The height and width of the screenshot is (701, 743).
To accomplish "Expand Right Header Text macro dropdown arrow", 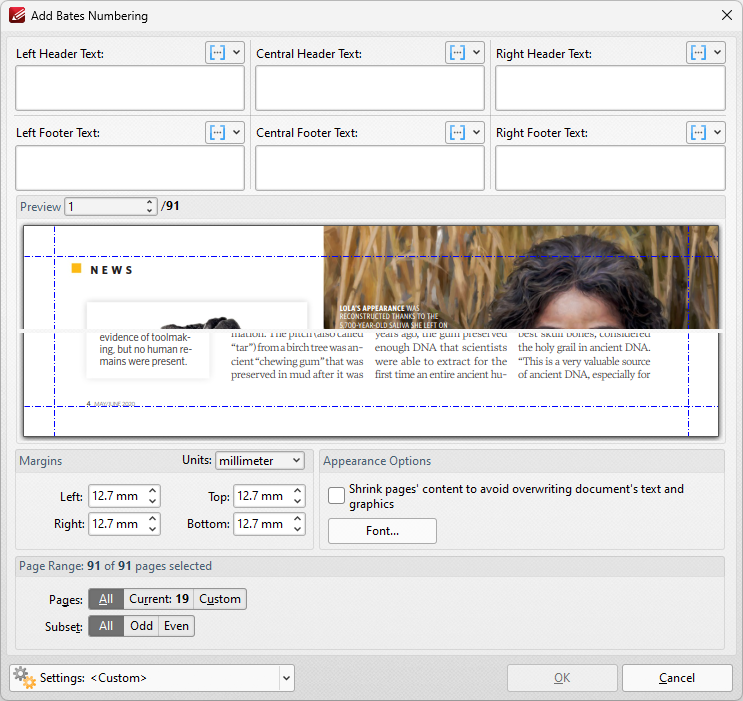I will coord(717,53).
